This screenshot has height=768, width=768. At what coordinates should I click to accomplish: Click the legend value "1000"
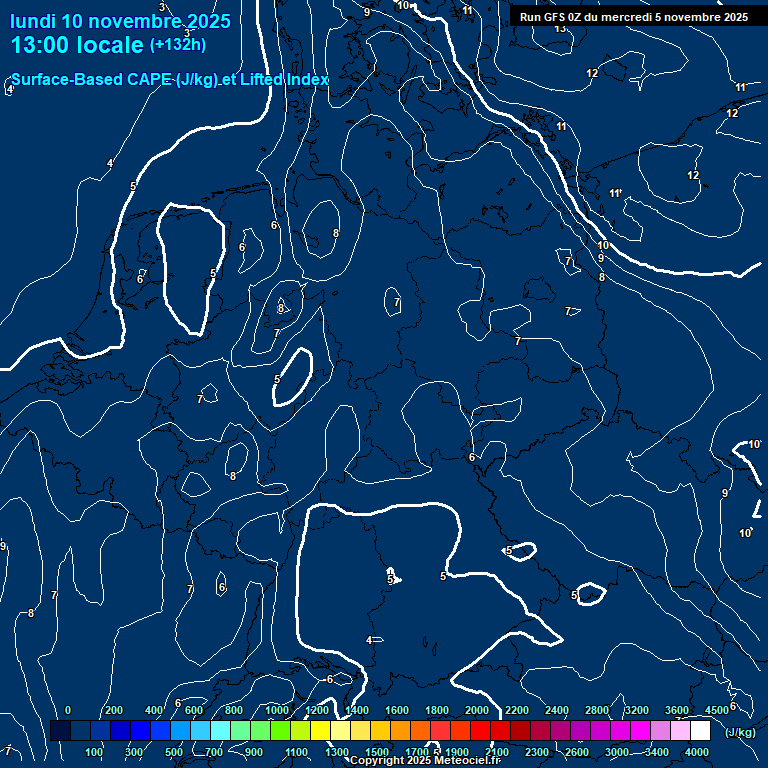click(277, 710)
